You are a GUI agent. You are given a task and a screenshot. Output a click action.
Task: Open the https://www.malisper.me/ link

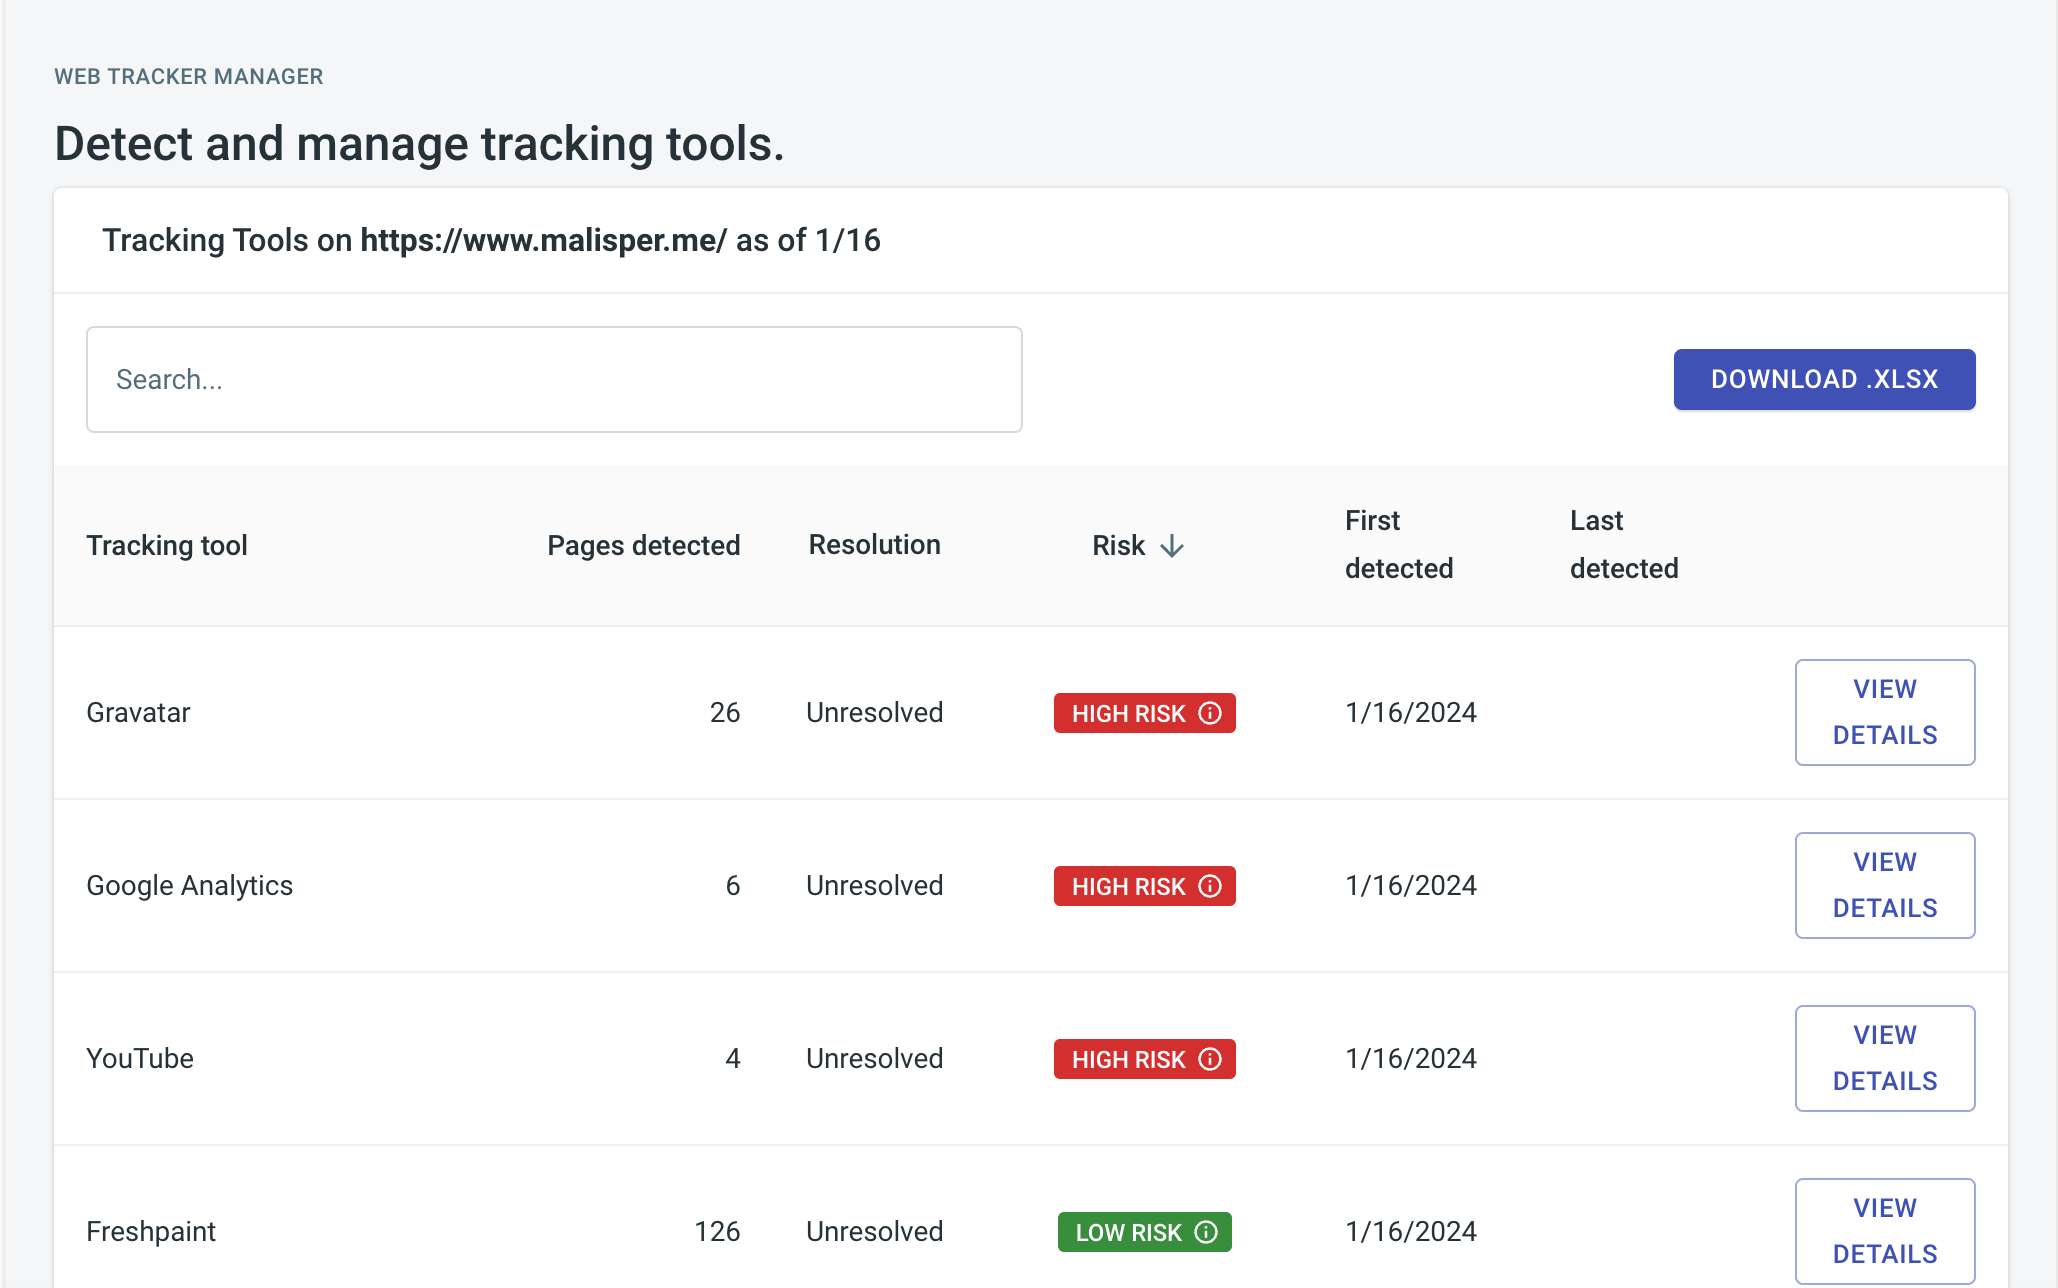point(543,240)
